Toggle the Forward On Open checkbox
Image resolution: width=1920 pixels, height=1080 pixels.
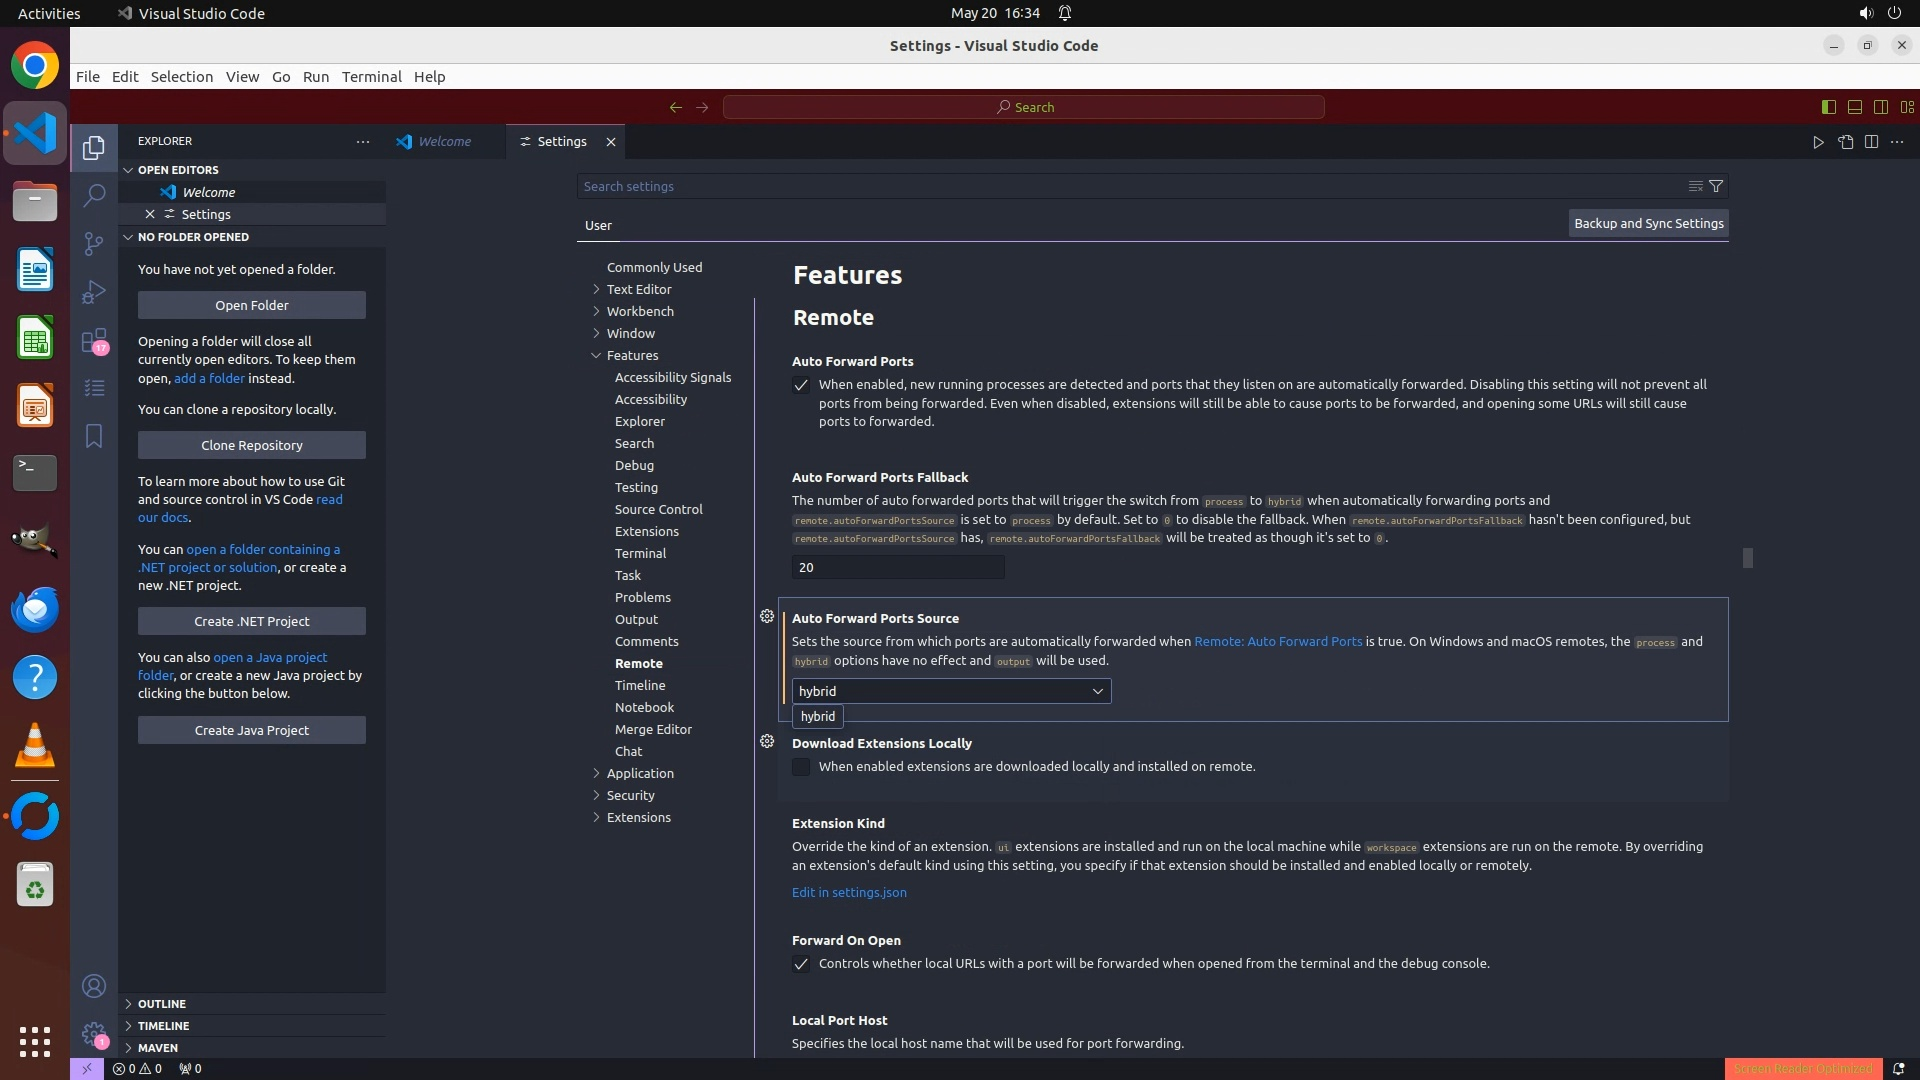[801, 964]
